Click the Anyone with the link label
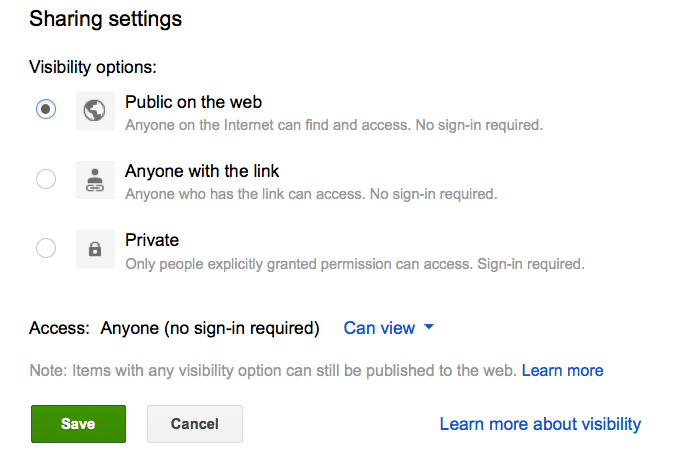697x476 pixels. [202, 171]
